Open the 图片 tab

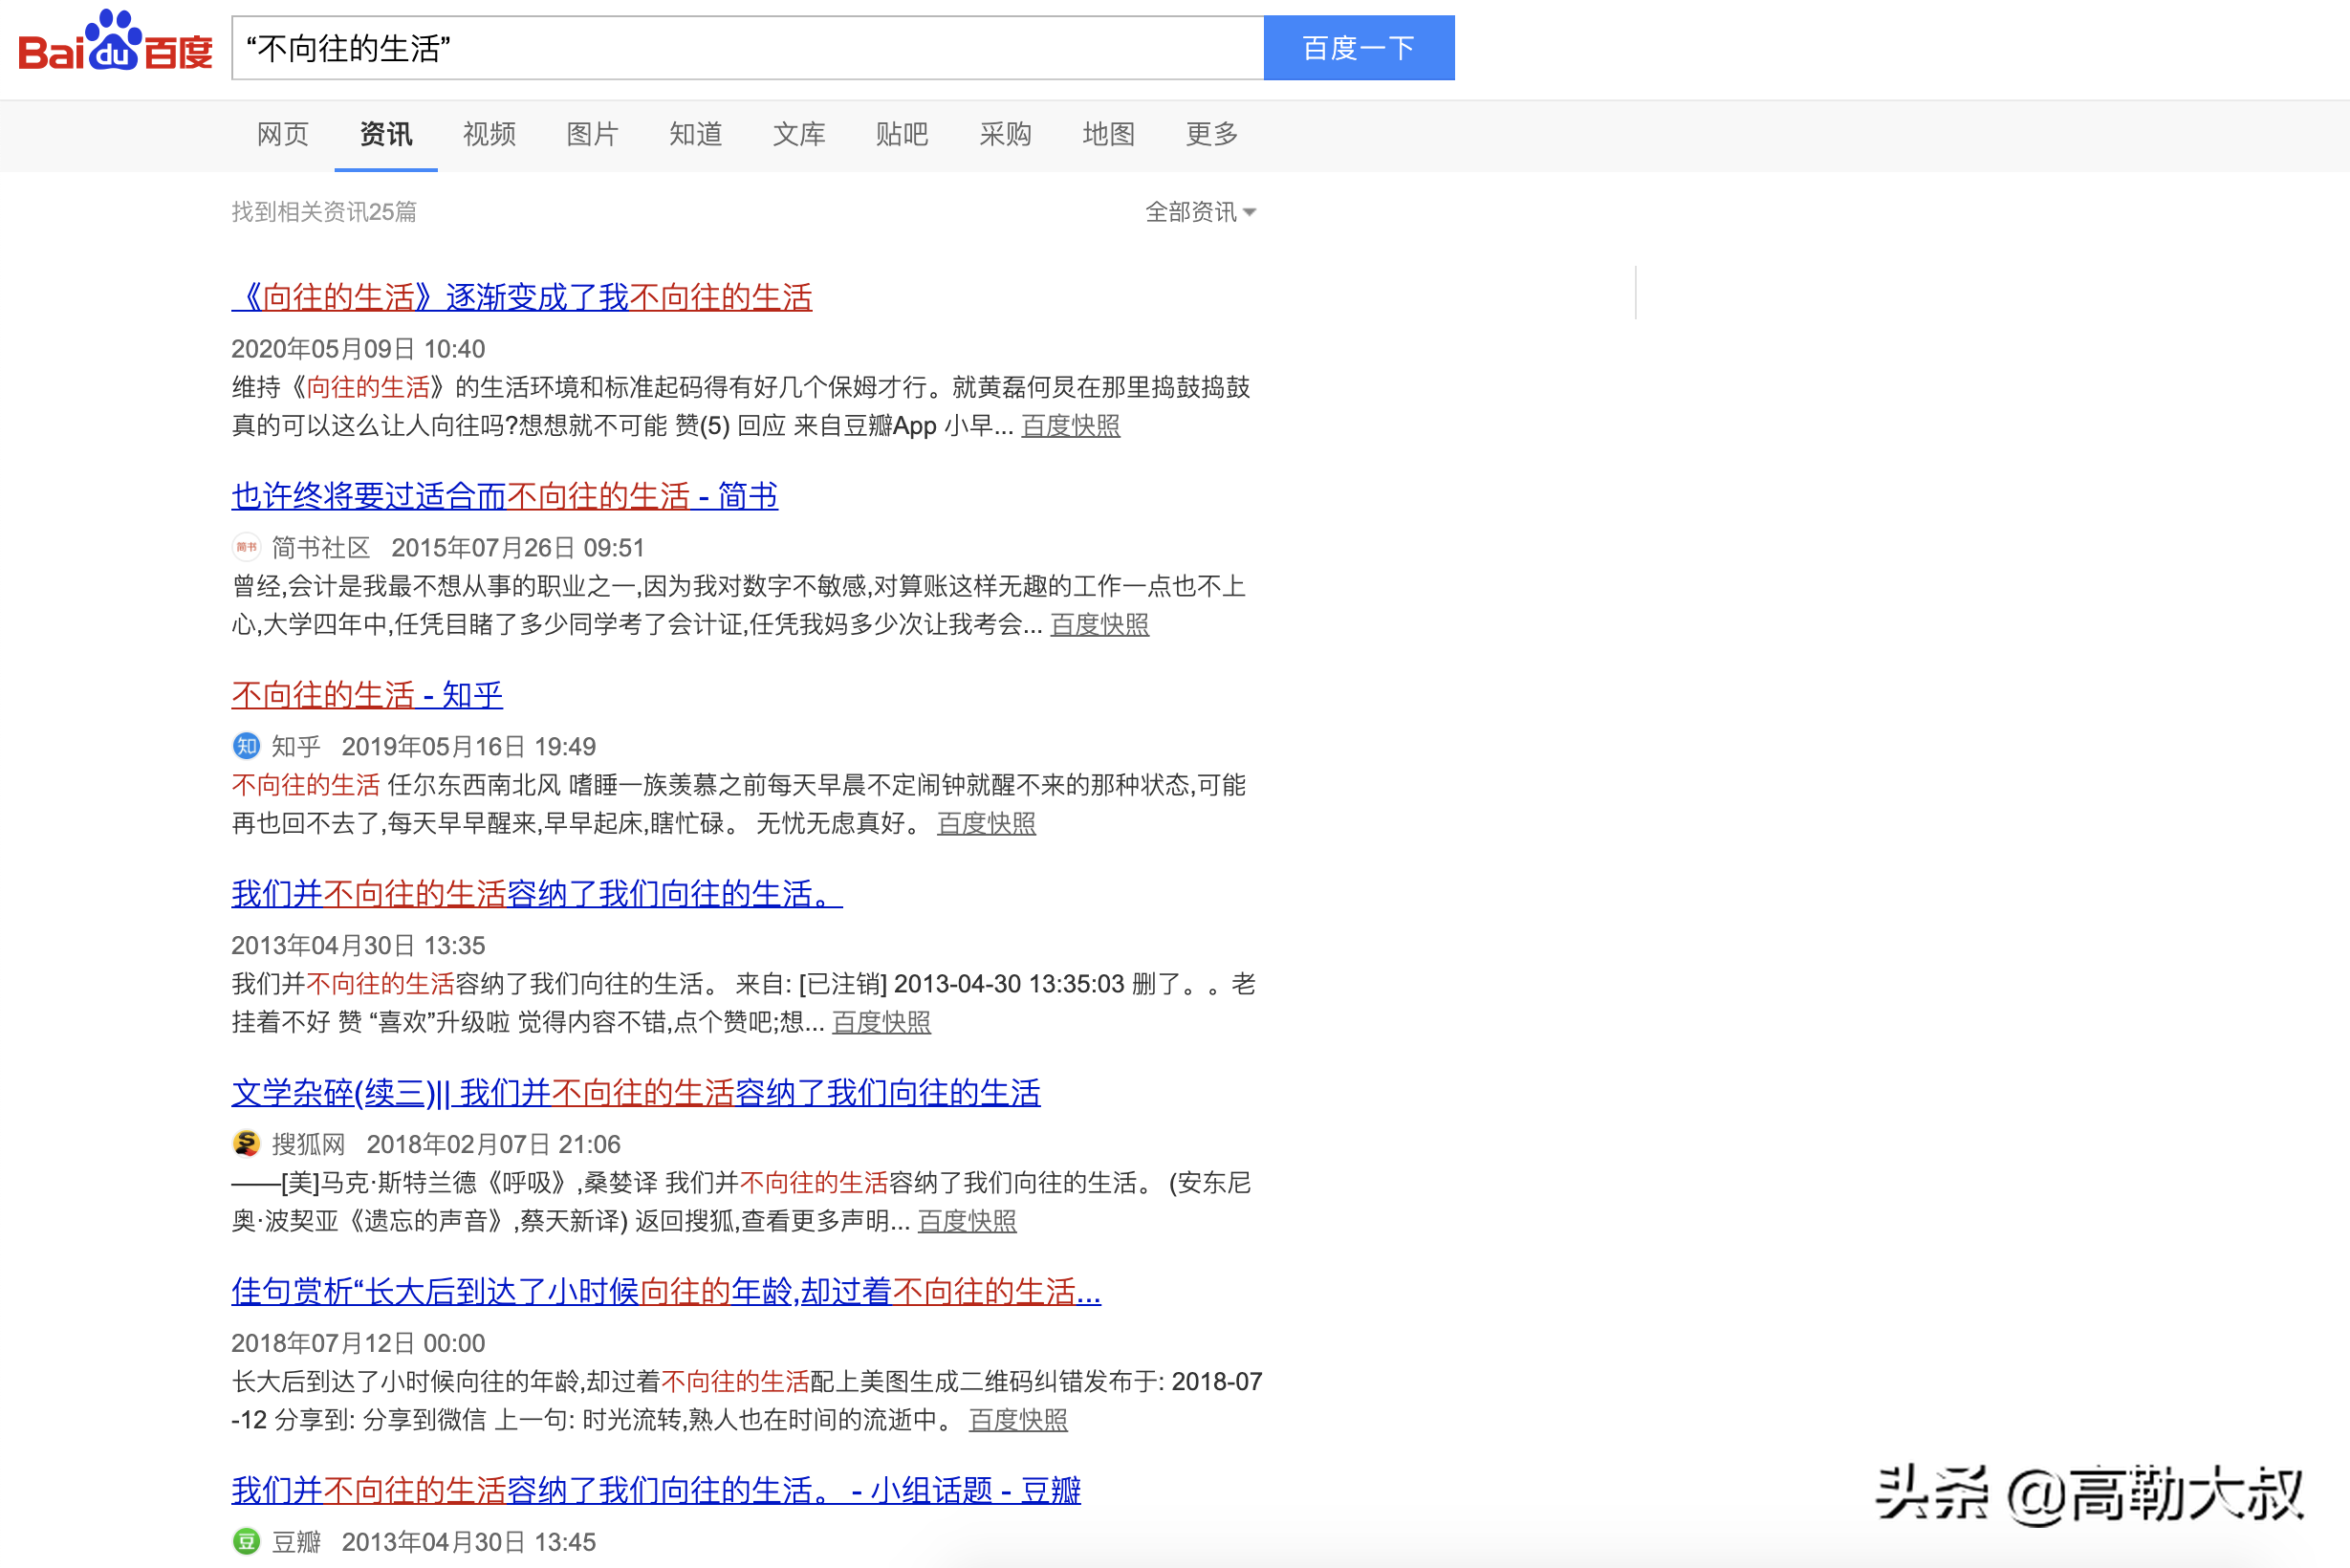[x=592, y=134]
